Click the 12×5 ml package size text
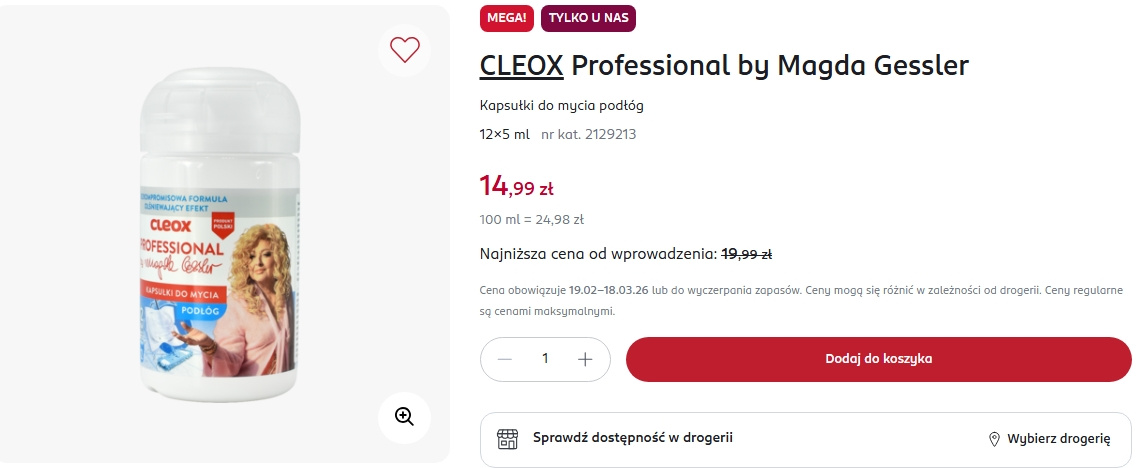The height and width of the screenshot is (468, 1139). [x=505, y=134]
